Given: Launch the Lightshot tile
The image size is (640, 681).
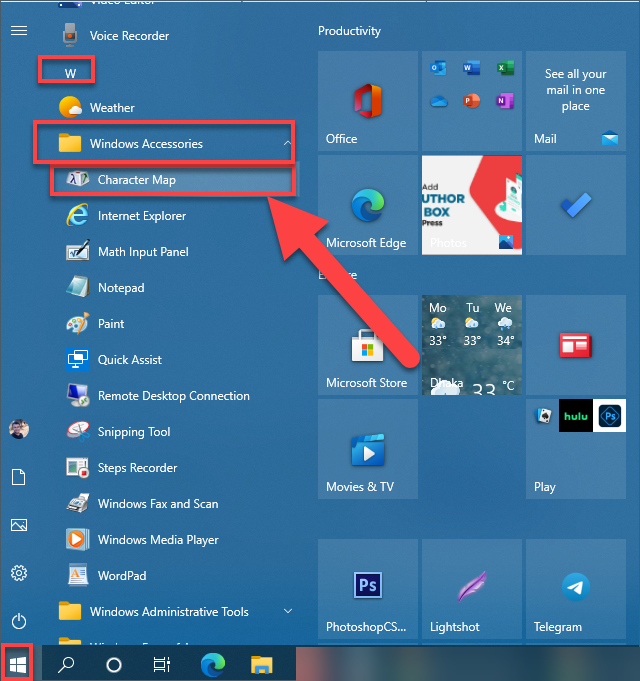Looking at the screenshot, I should point(472,589).
